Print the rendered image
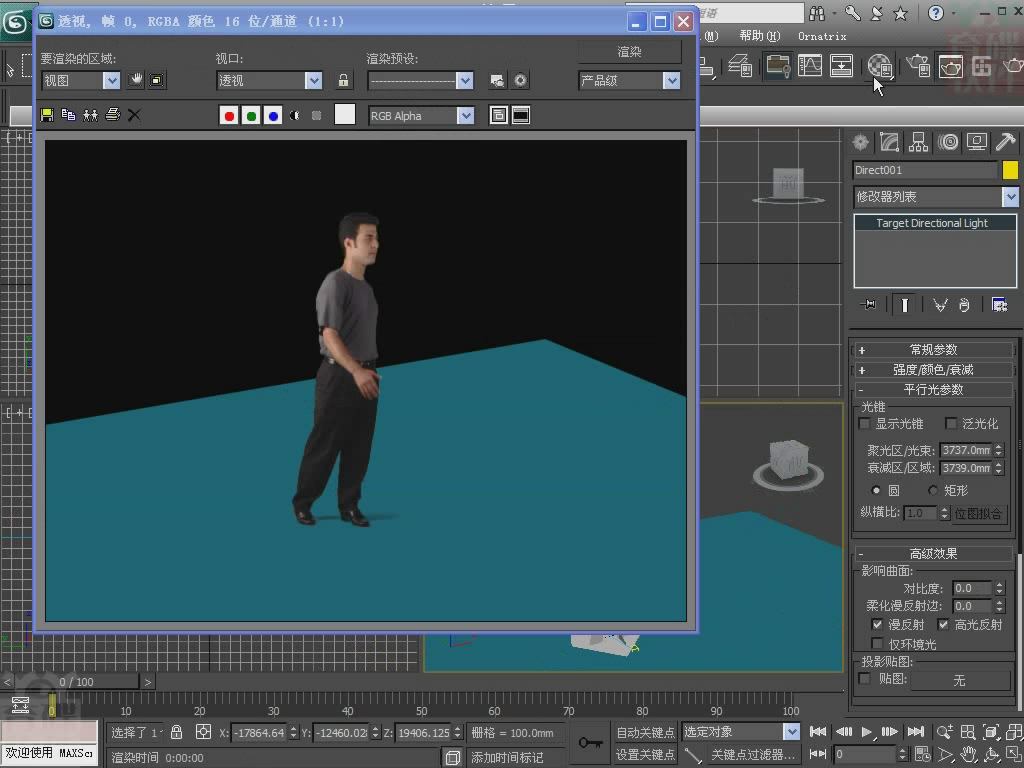This screenshot has height=768, width=1024. [112, 115]
